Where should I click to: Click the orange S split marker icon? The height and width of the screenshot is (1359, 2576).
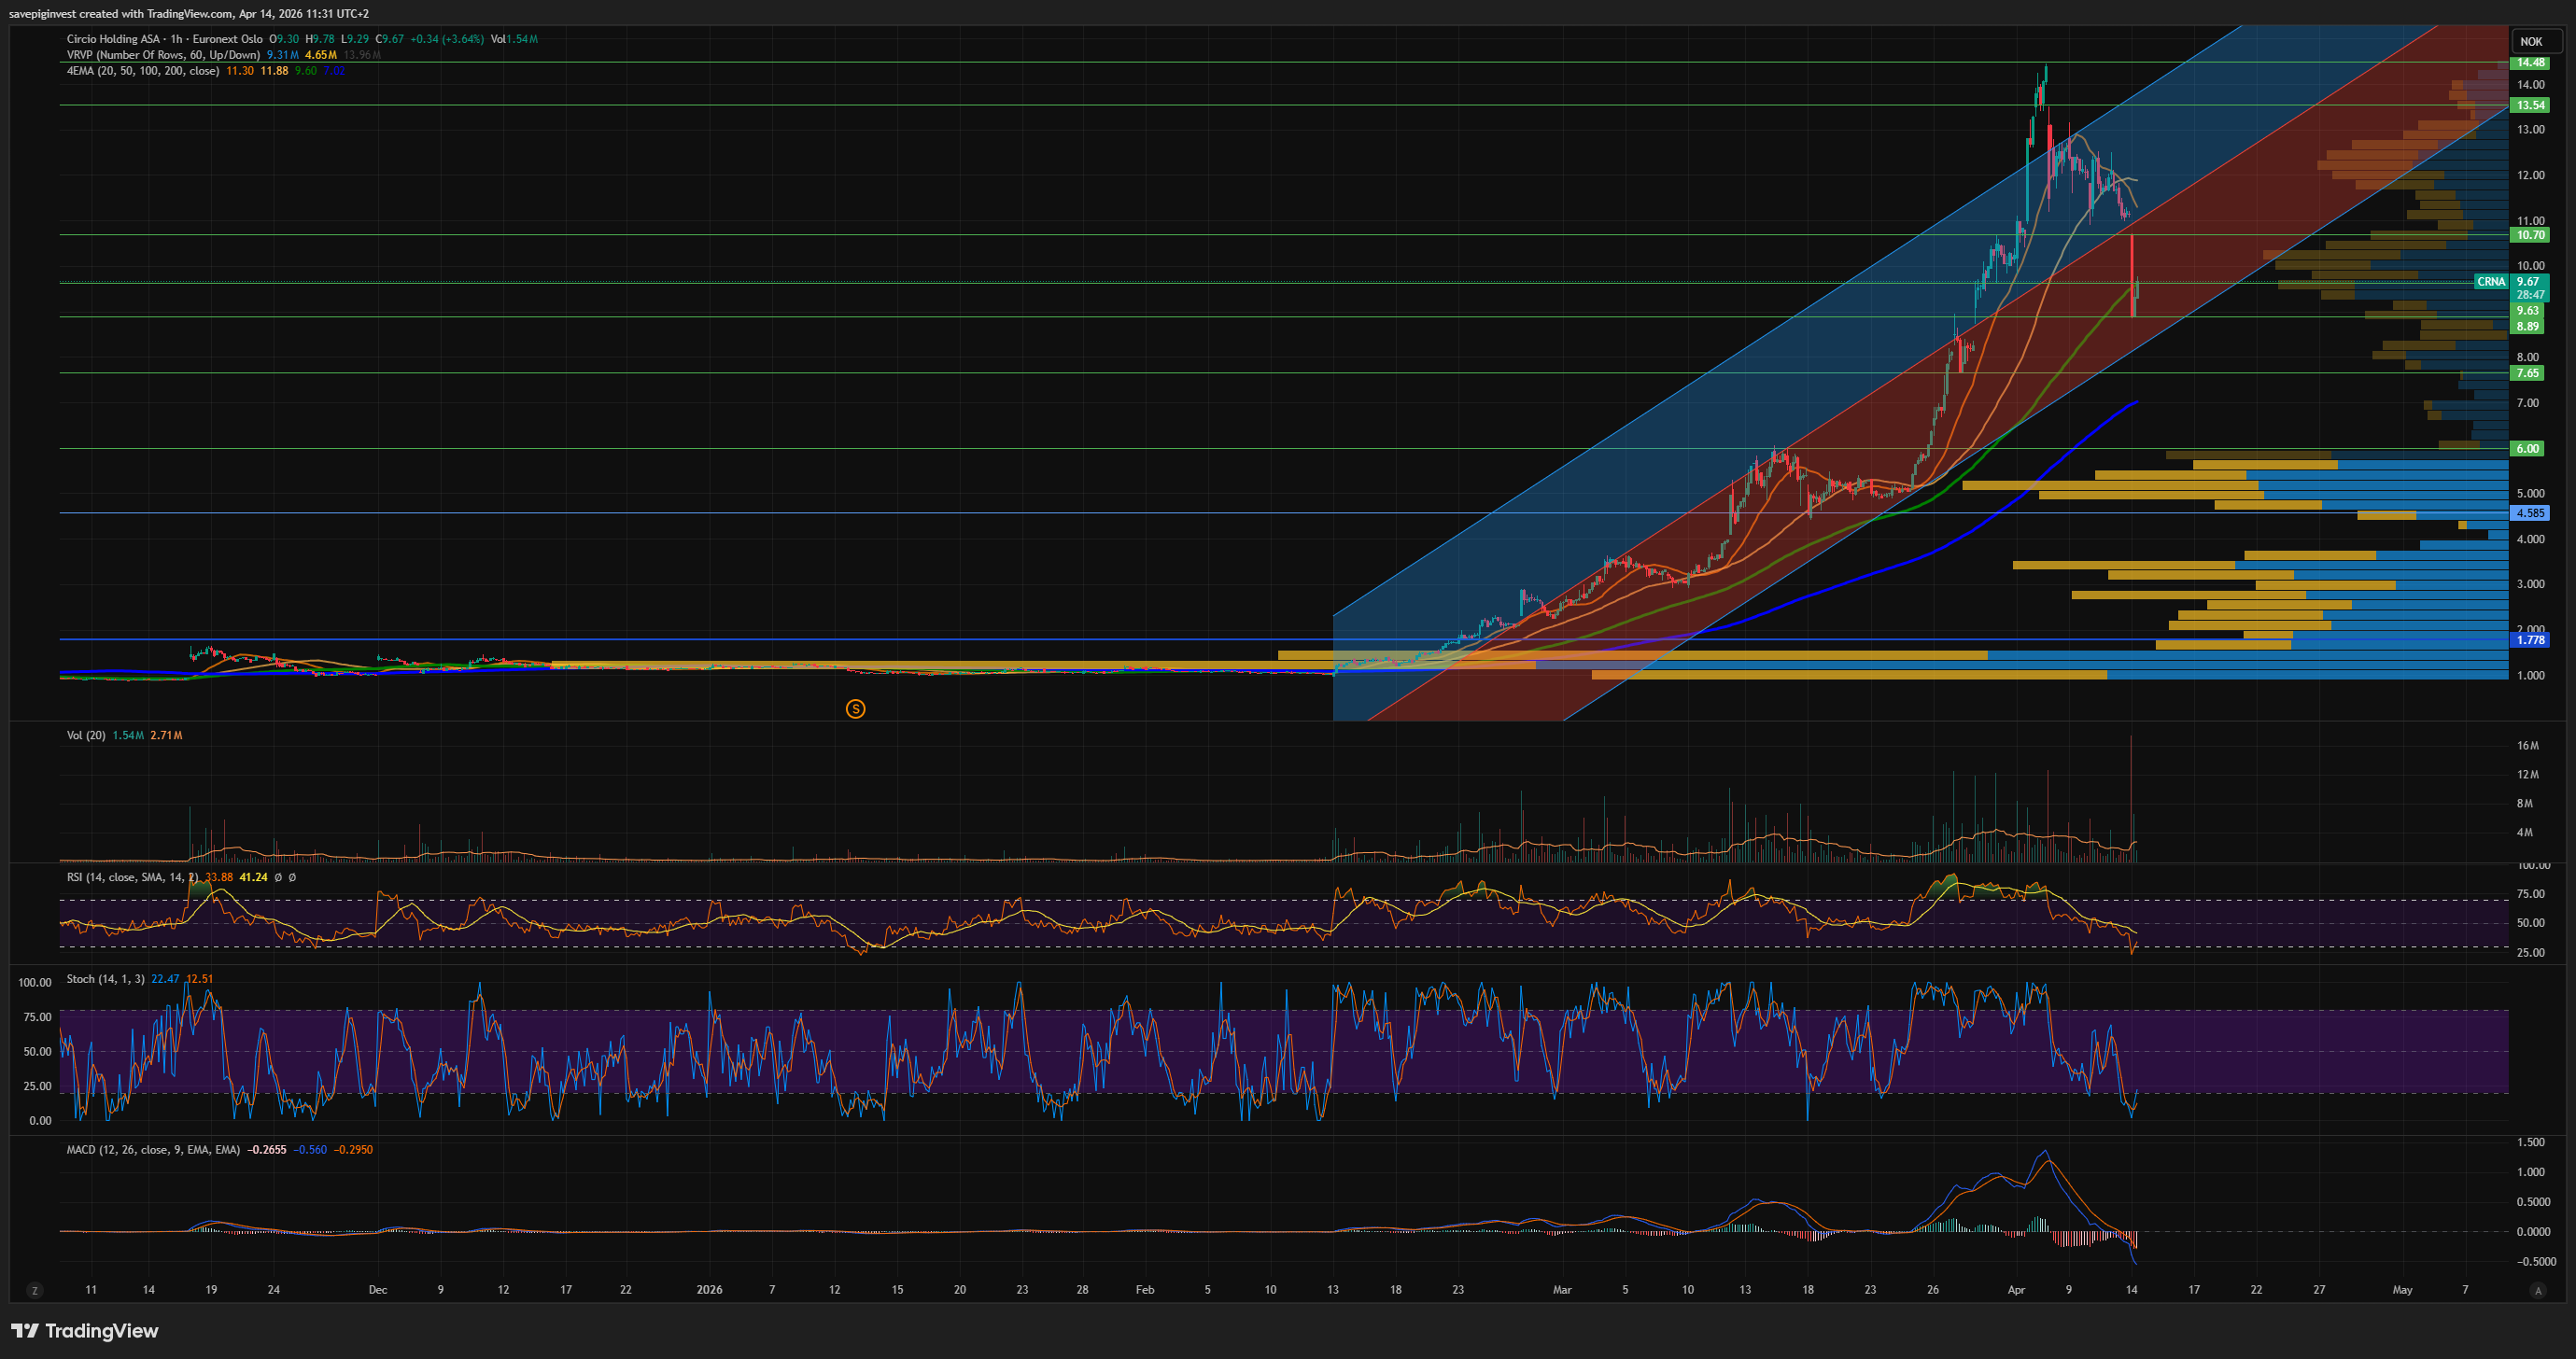tap(855, 709)
